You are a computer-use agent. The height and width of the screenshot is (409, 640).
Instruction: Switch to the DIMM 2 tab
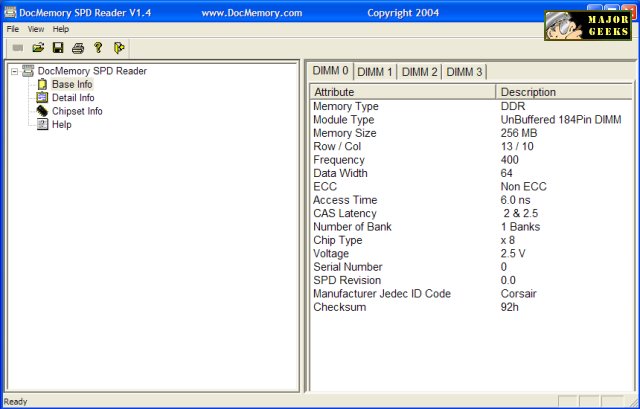tap(419, 72)
